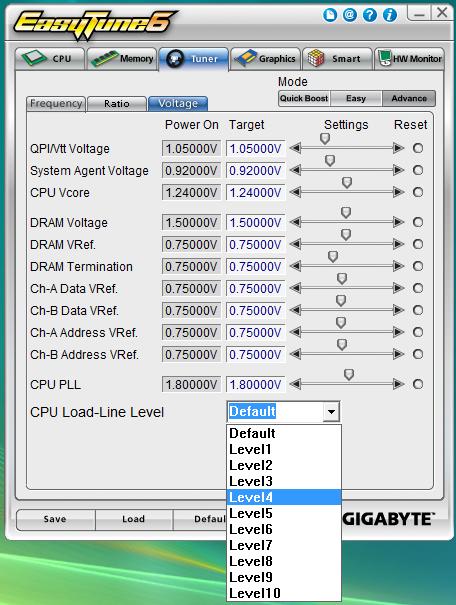Open the CPU tab with chip icon
456x605 pixels.
[x=50, y=59]
